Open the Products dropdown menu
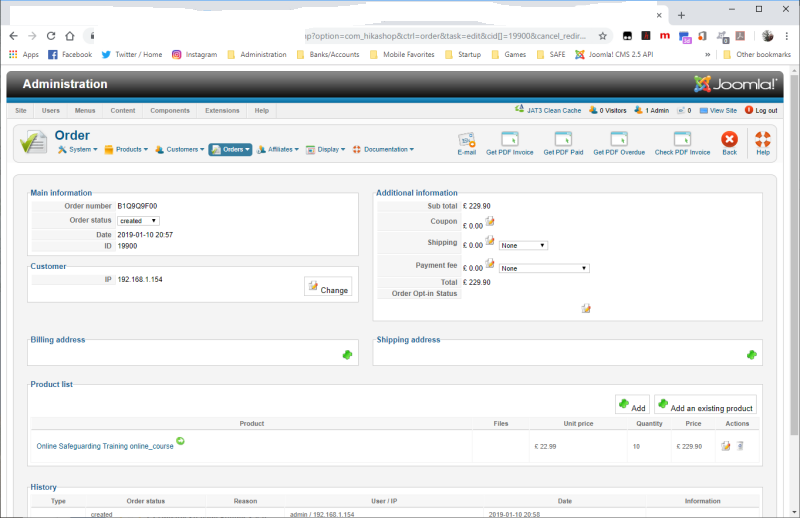Viewport: 800px width, 518px height. 126,150
